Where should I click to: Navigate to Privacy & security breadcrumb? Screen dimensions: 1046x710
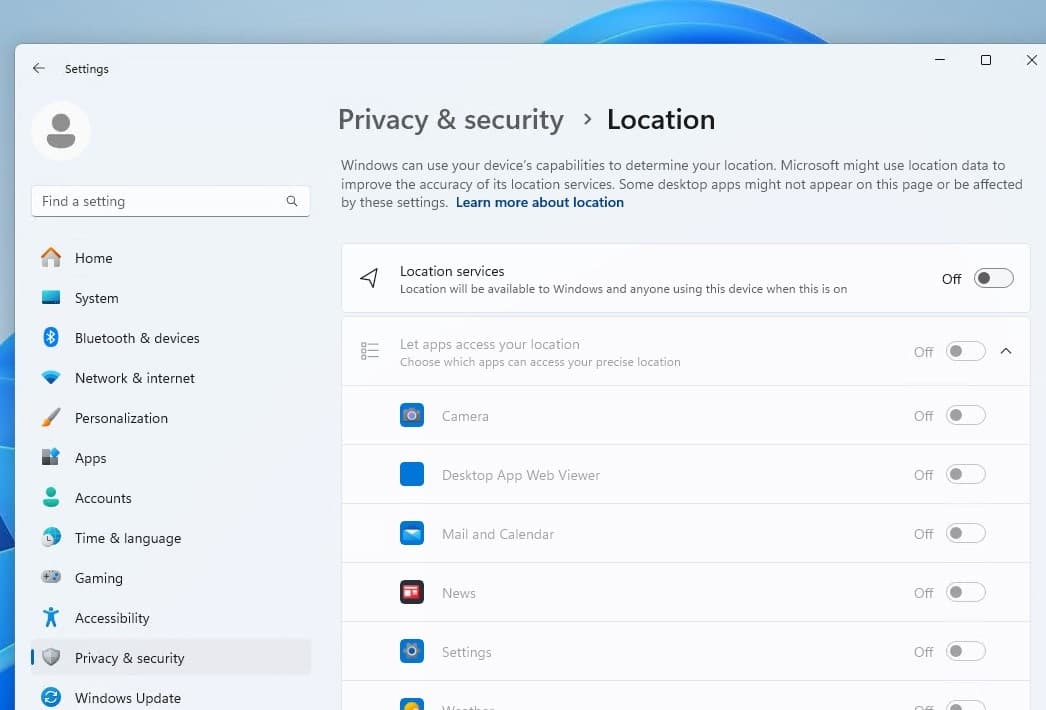coord(450,120)
